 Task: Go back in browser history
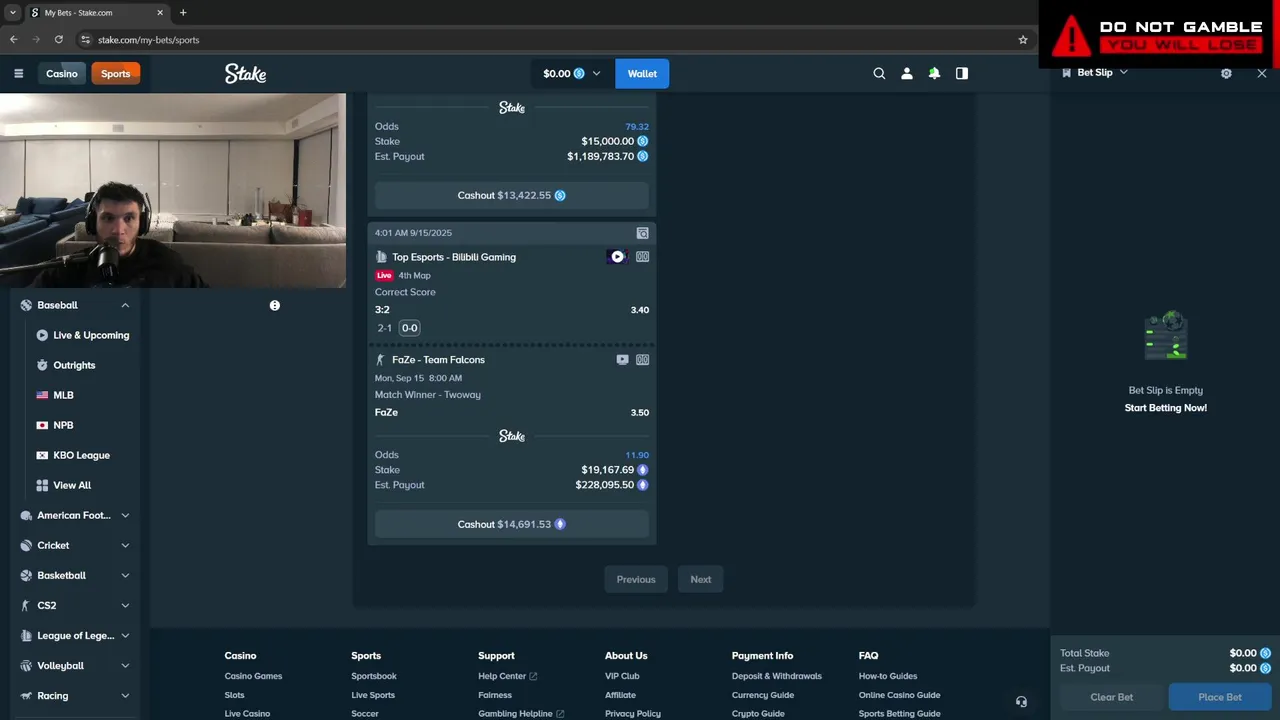(x=13, y=39)
